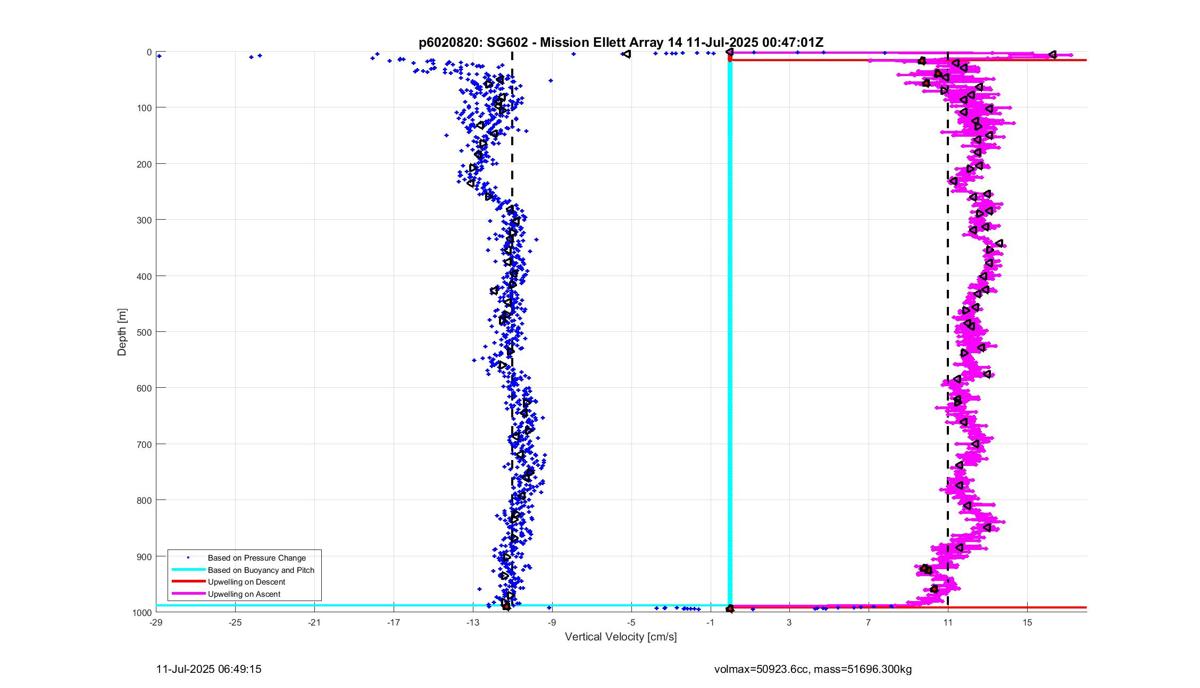Click the x-axis tick label '-9'

(x=551, y=622)
